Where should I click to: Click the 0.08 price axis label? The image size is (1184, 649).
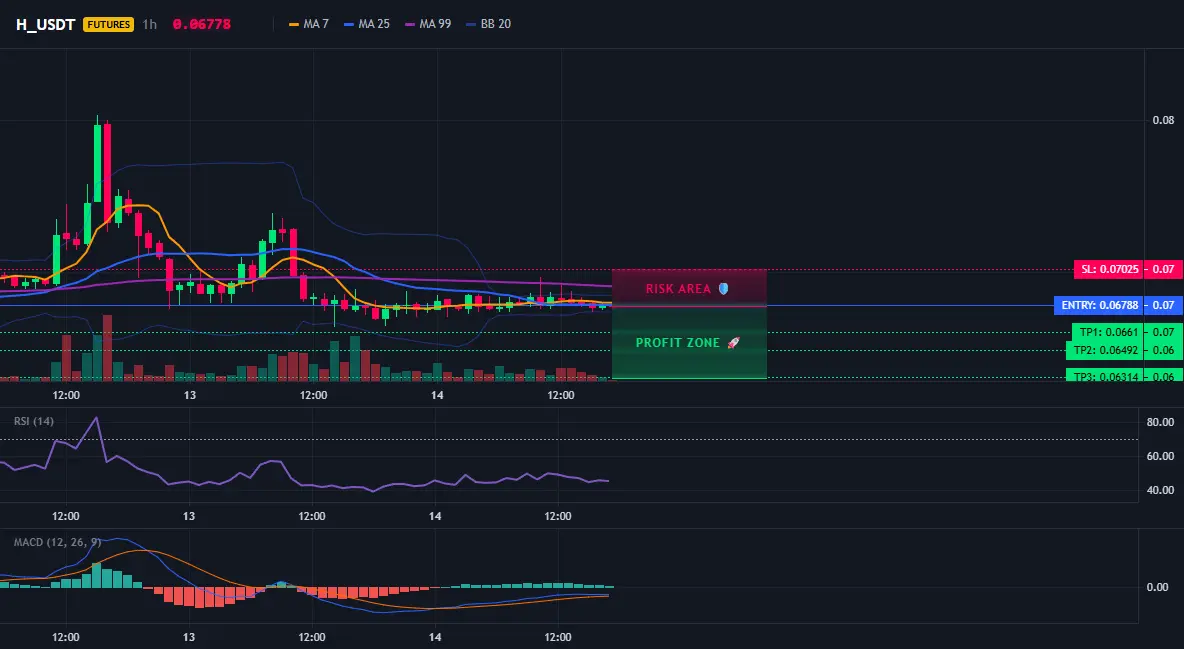coord(1164,120)
